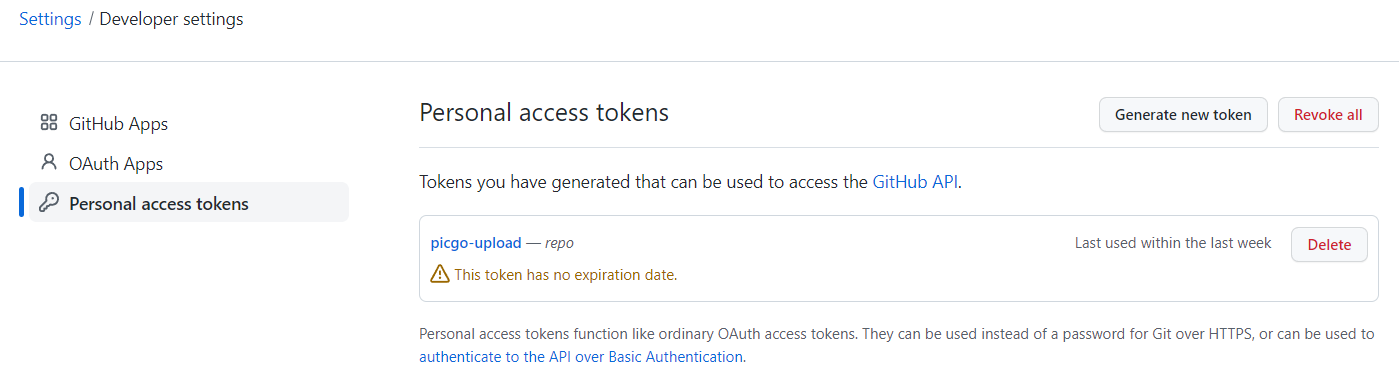1399x372 pixels.
Task: Click the Tokens you have generated description text
Action: click(x=690, y=182)
